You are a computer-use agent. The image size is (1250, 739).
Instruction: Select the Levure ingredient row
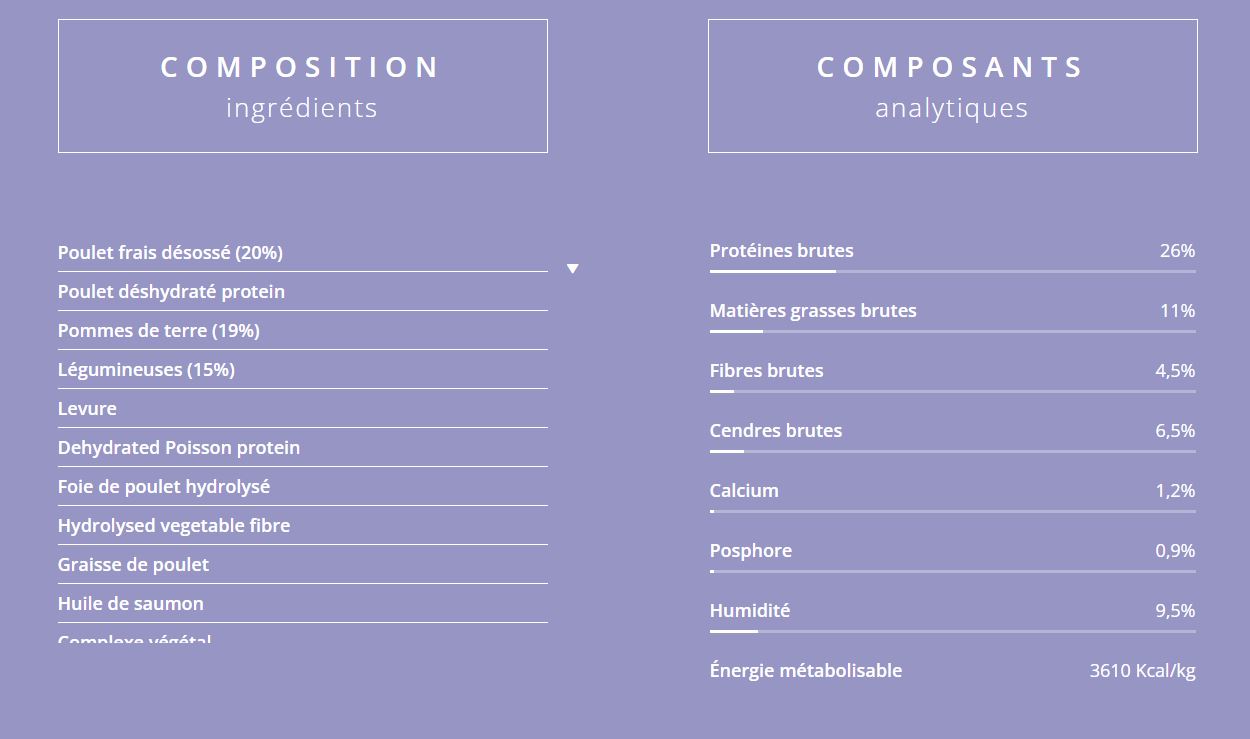87,409
